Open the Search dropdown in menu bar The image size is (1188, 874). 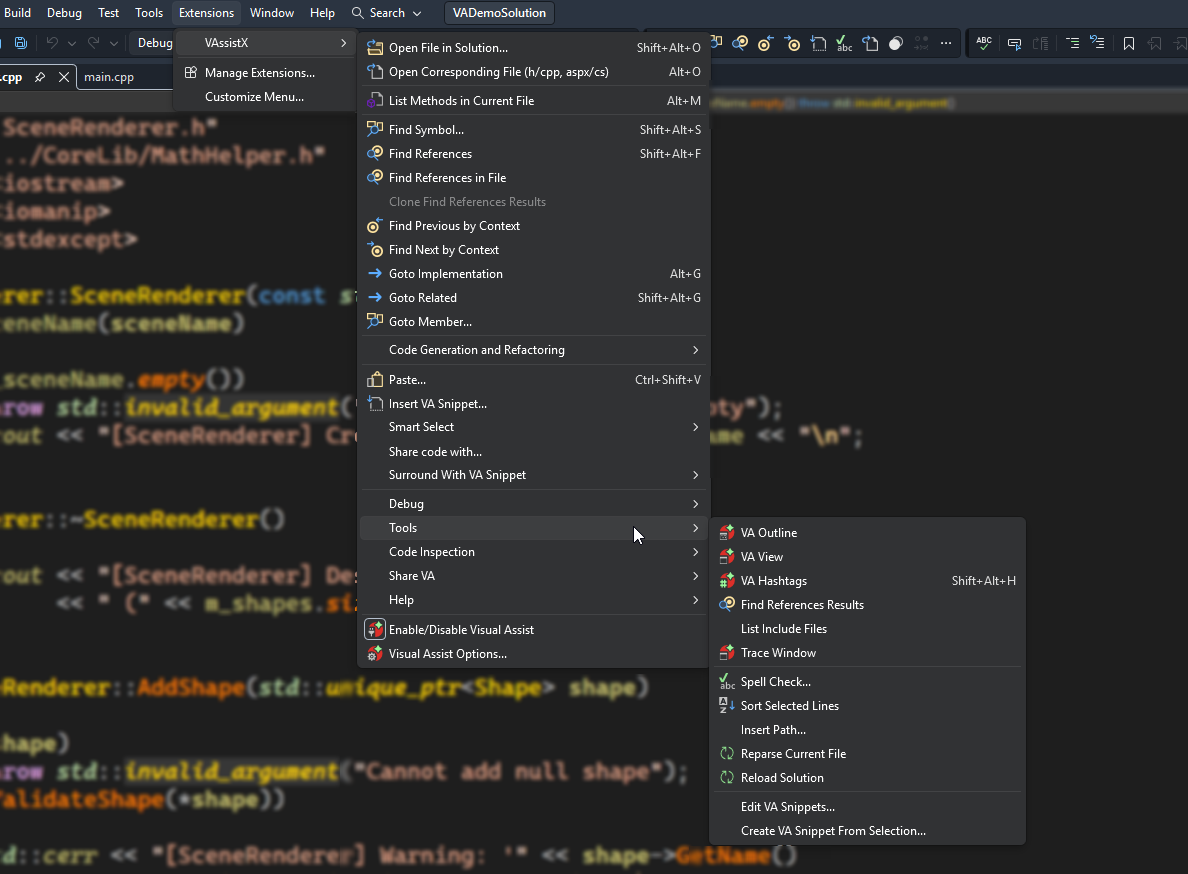[x=386, y=13]
